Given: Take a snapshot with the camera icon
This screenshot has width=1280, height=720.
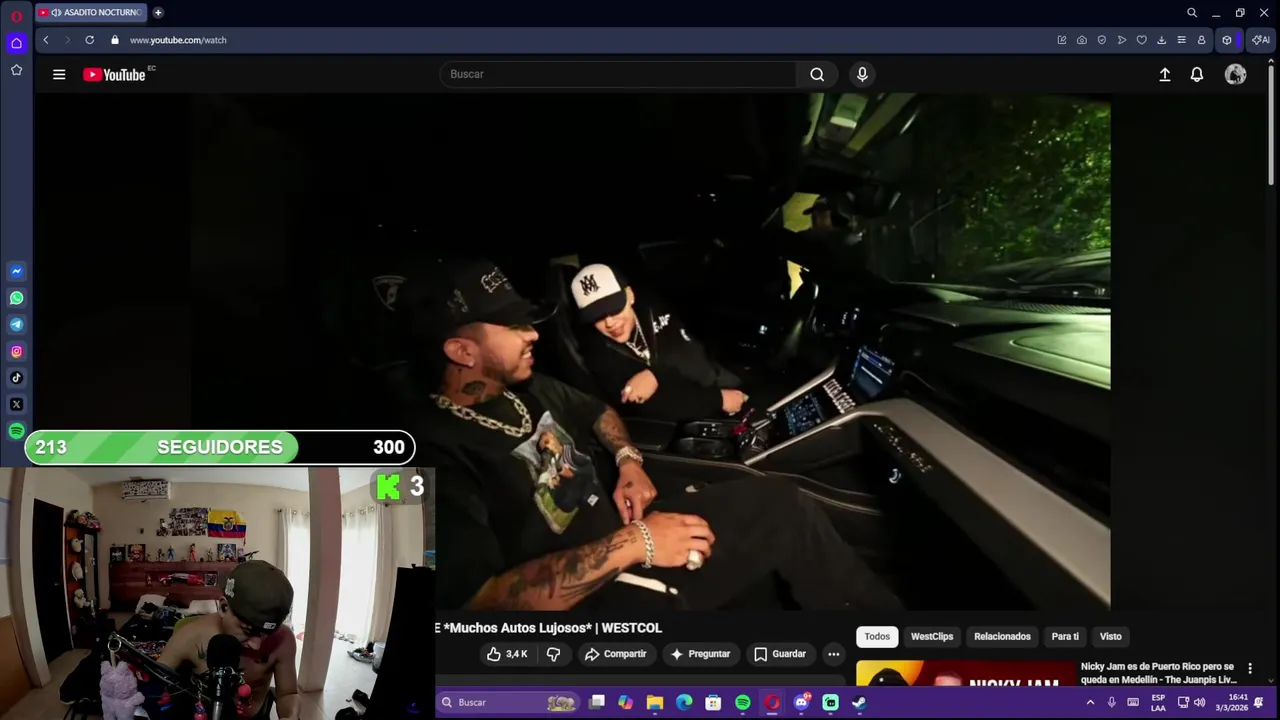Looking at the screenshot, I should pos(1082,40).
